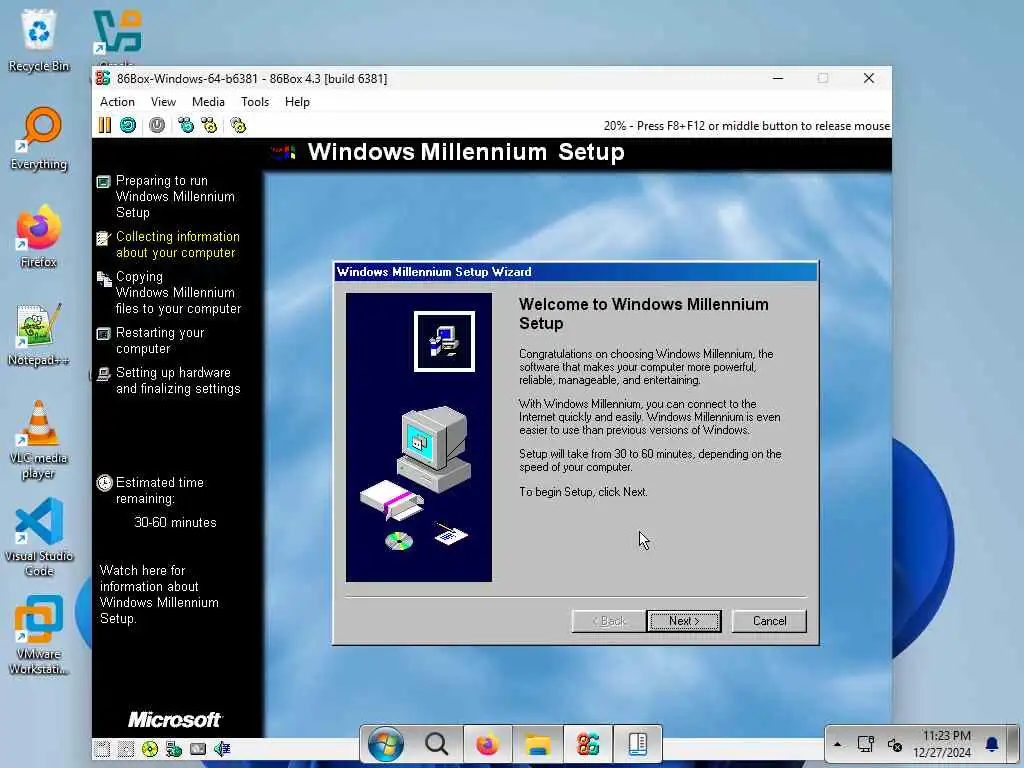The height and width of the screenshot is (768, 1024).
Task: Click "Preparing to run Windows Millennium Setup" step
Action: coord(175,197)
